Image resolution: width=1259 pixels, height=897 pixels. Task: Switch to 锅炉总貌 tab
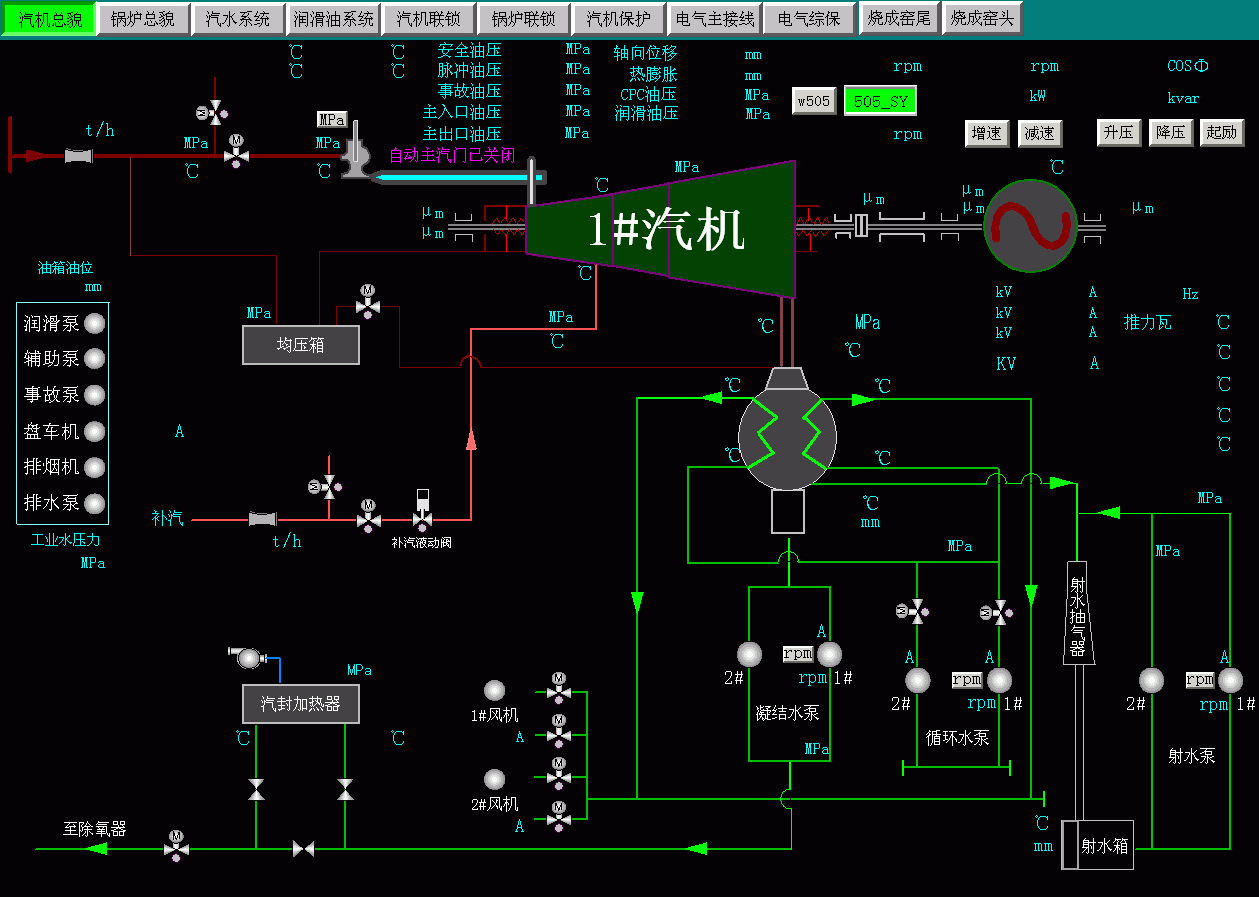point(143,19)
